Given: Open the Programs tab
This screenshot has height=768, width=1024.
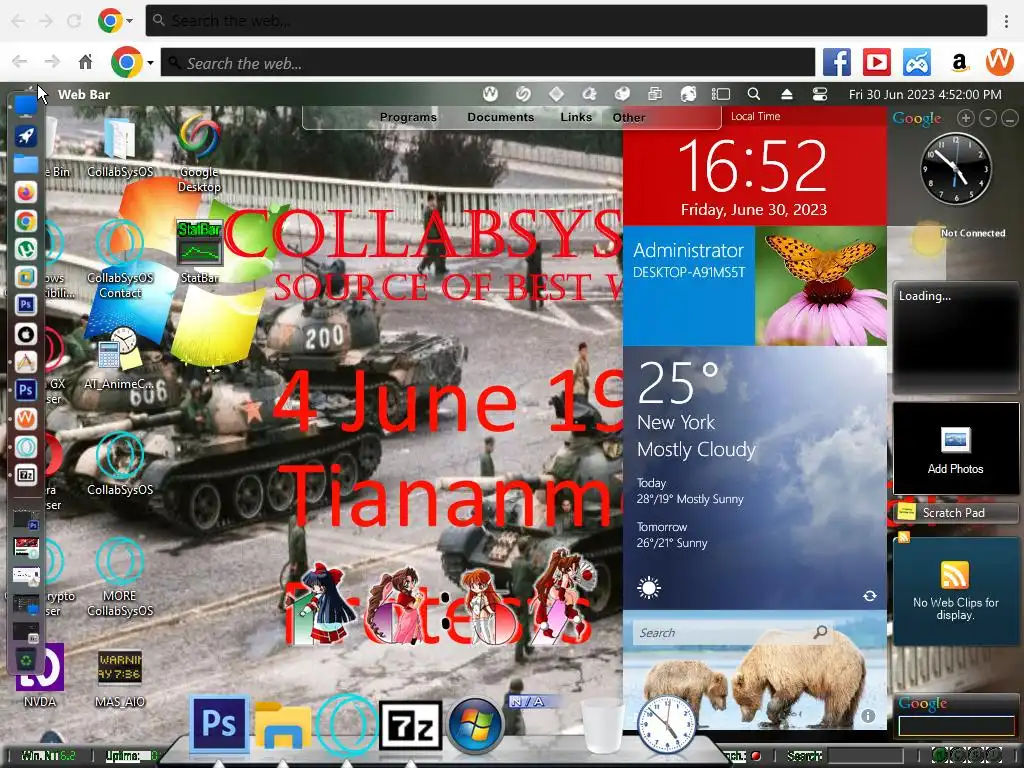Looking at the screenshot, I should click(x=408, y=118).
